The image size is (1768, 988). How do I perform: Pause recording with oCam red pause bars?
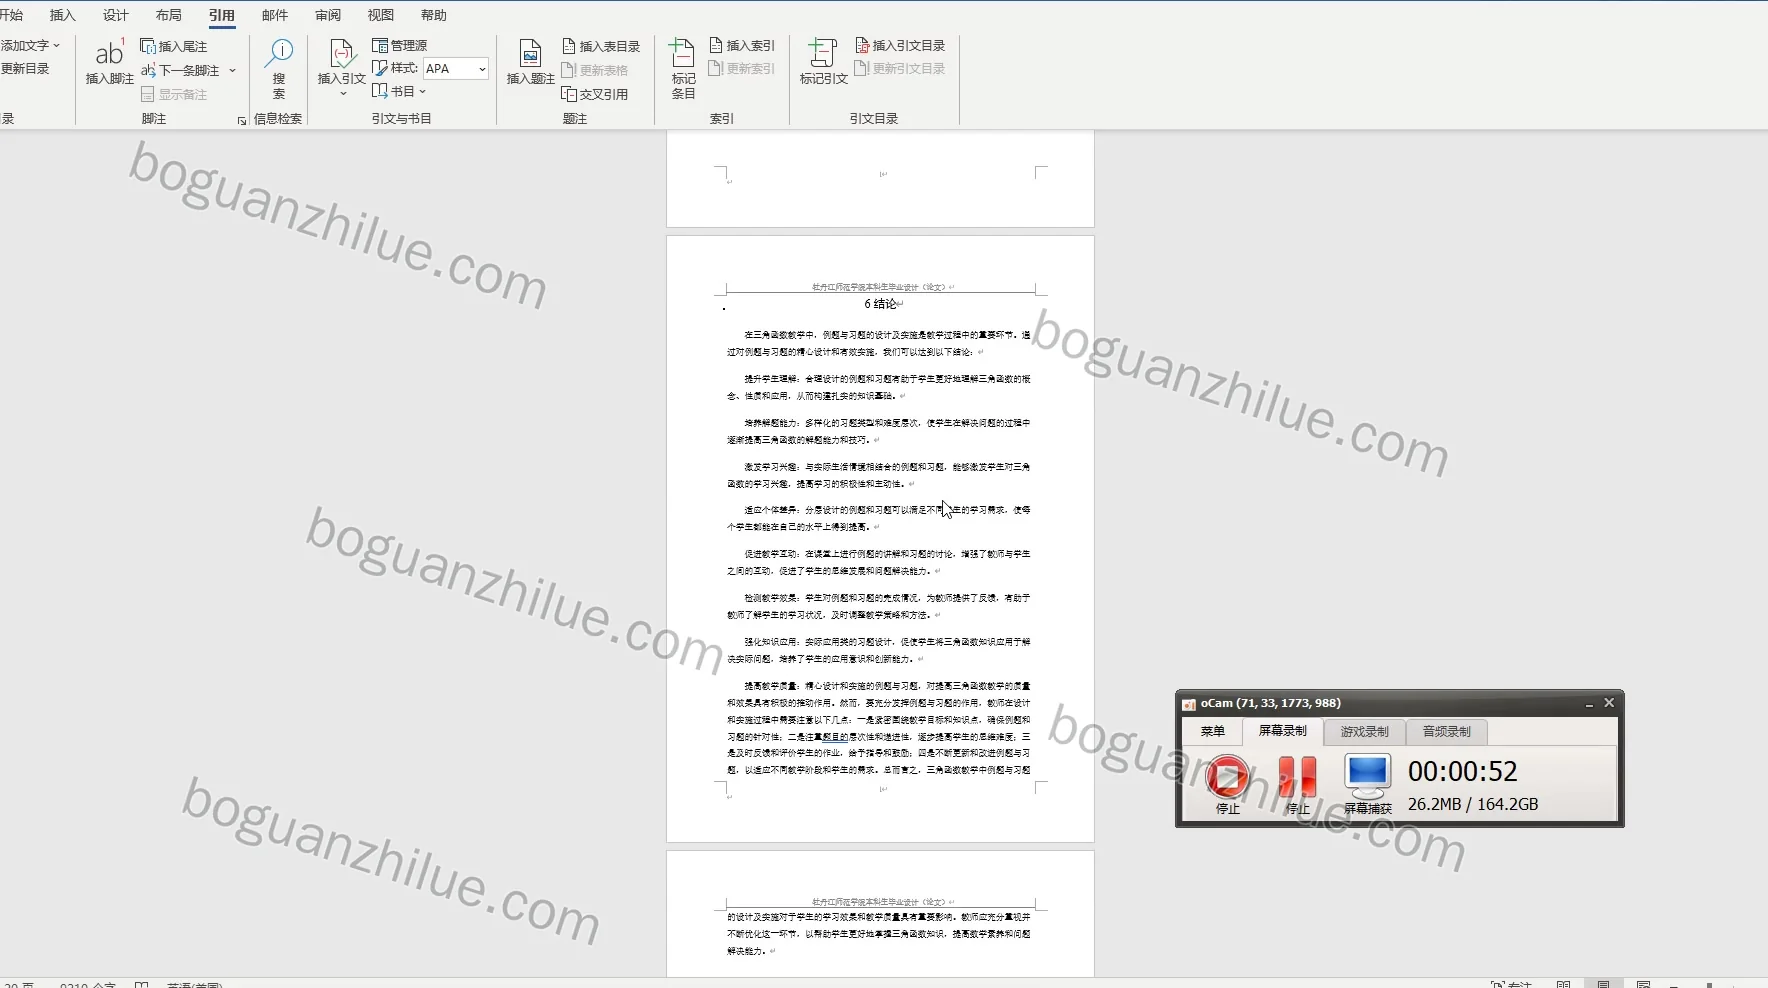(x=1297, y=777)
